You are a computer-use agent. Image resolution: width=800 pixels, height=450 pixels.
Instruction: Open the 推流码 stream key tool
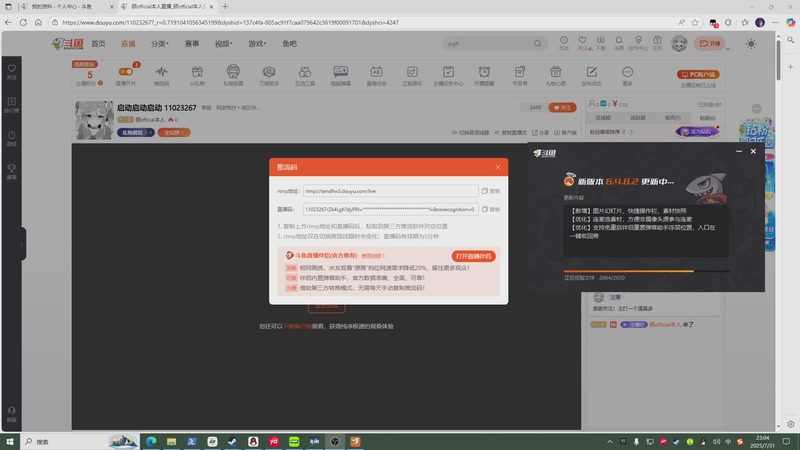161,75
